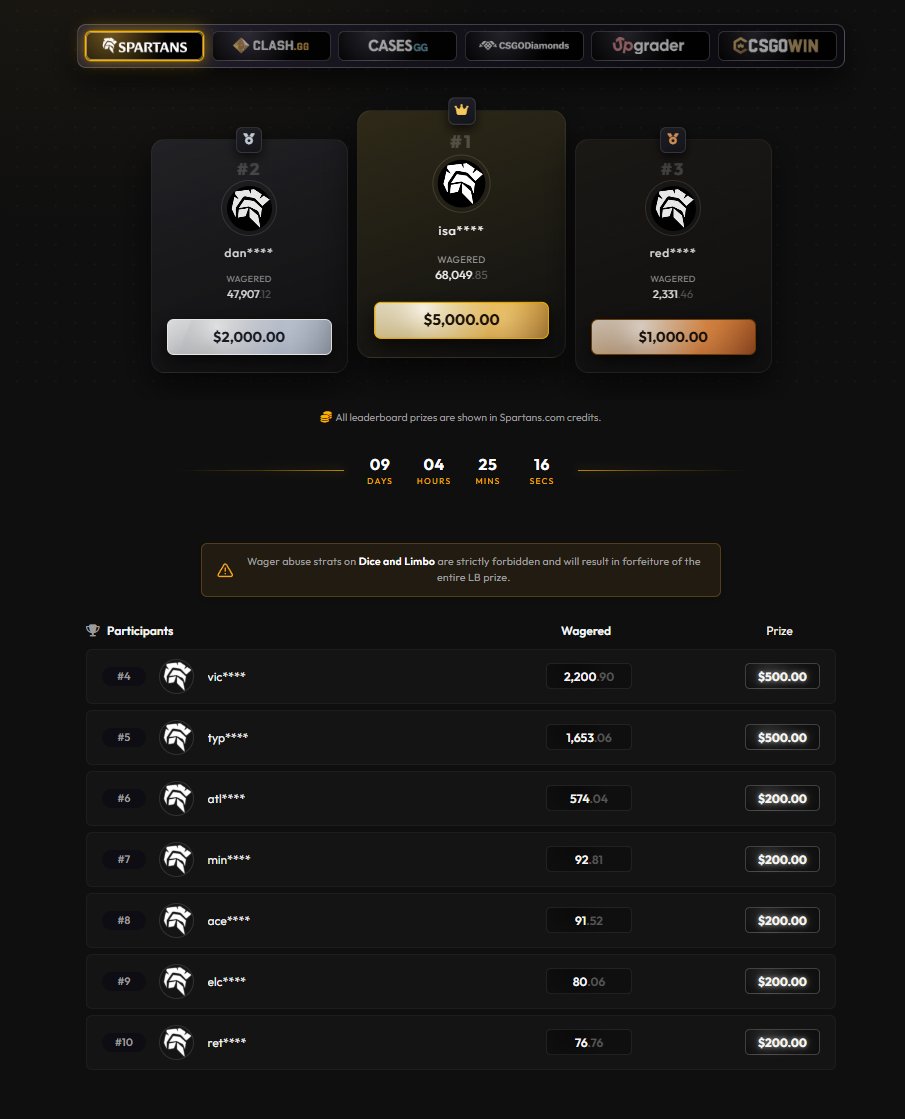Click the isa**** username on first place card

click(x=461, y=231)
